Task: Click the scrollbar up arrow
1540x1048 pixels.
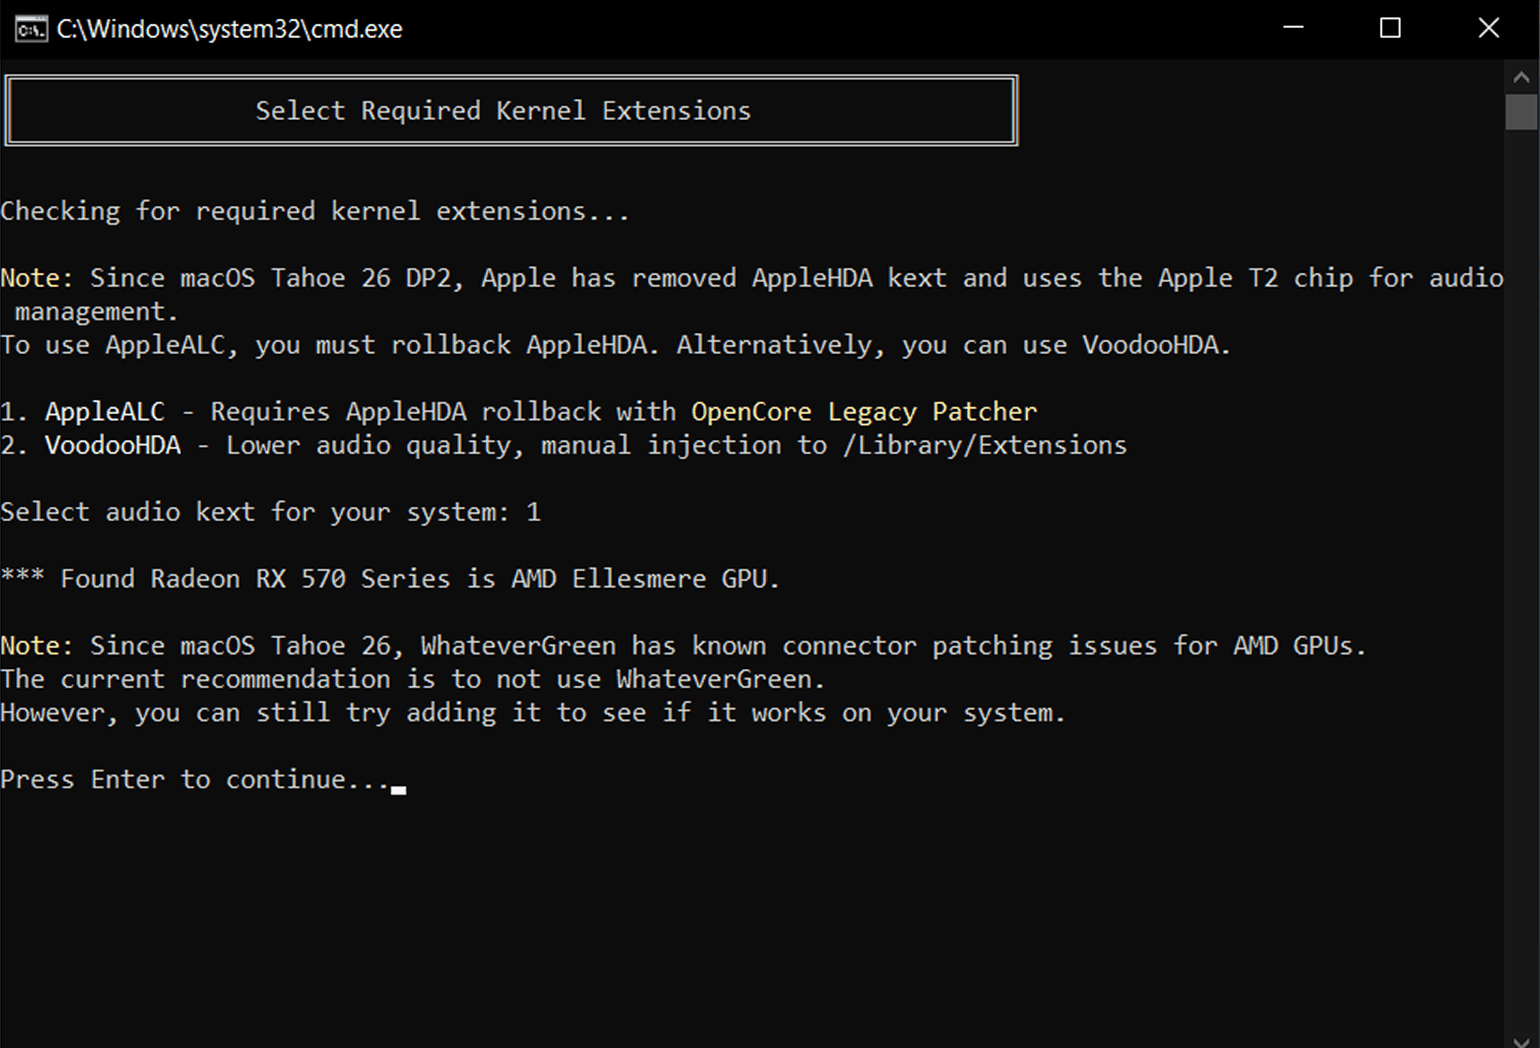Action: [1521, 76]
